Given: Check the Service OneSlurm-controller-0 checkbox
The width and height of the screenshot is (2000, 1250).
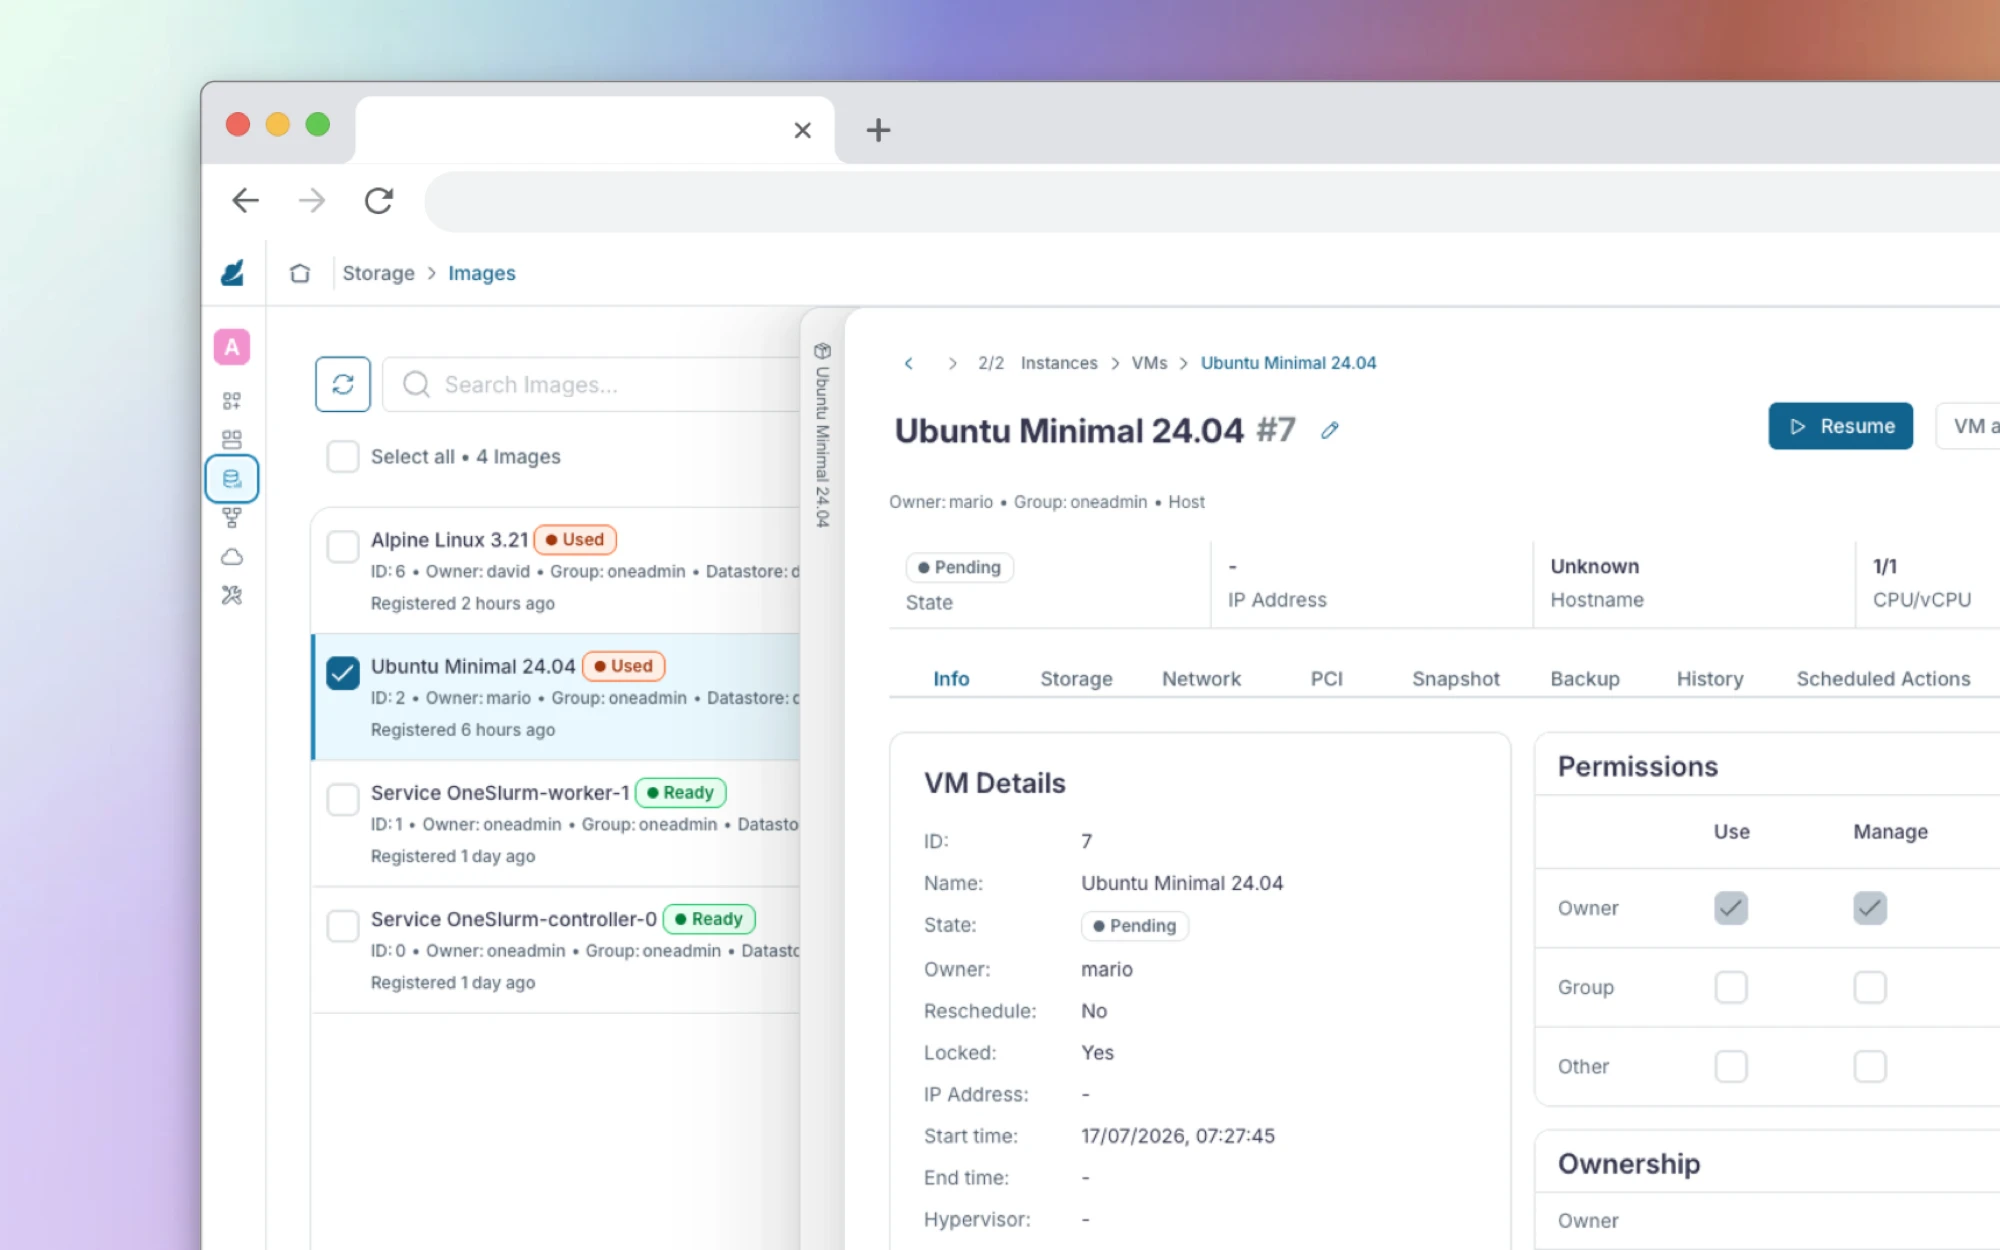Looking at the screenshot, I should [x=343, y=926].
